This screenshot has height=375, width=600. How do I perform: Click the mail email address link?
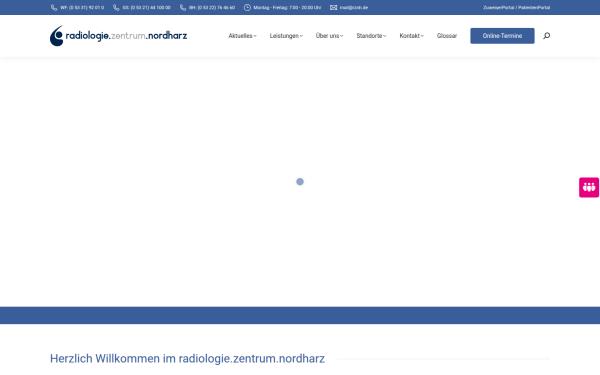pyautogui.click(x=354, y=8)
